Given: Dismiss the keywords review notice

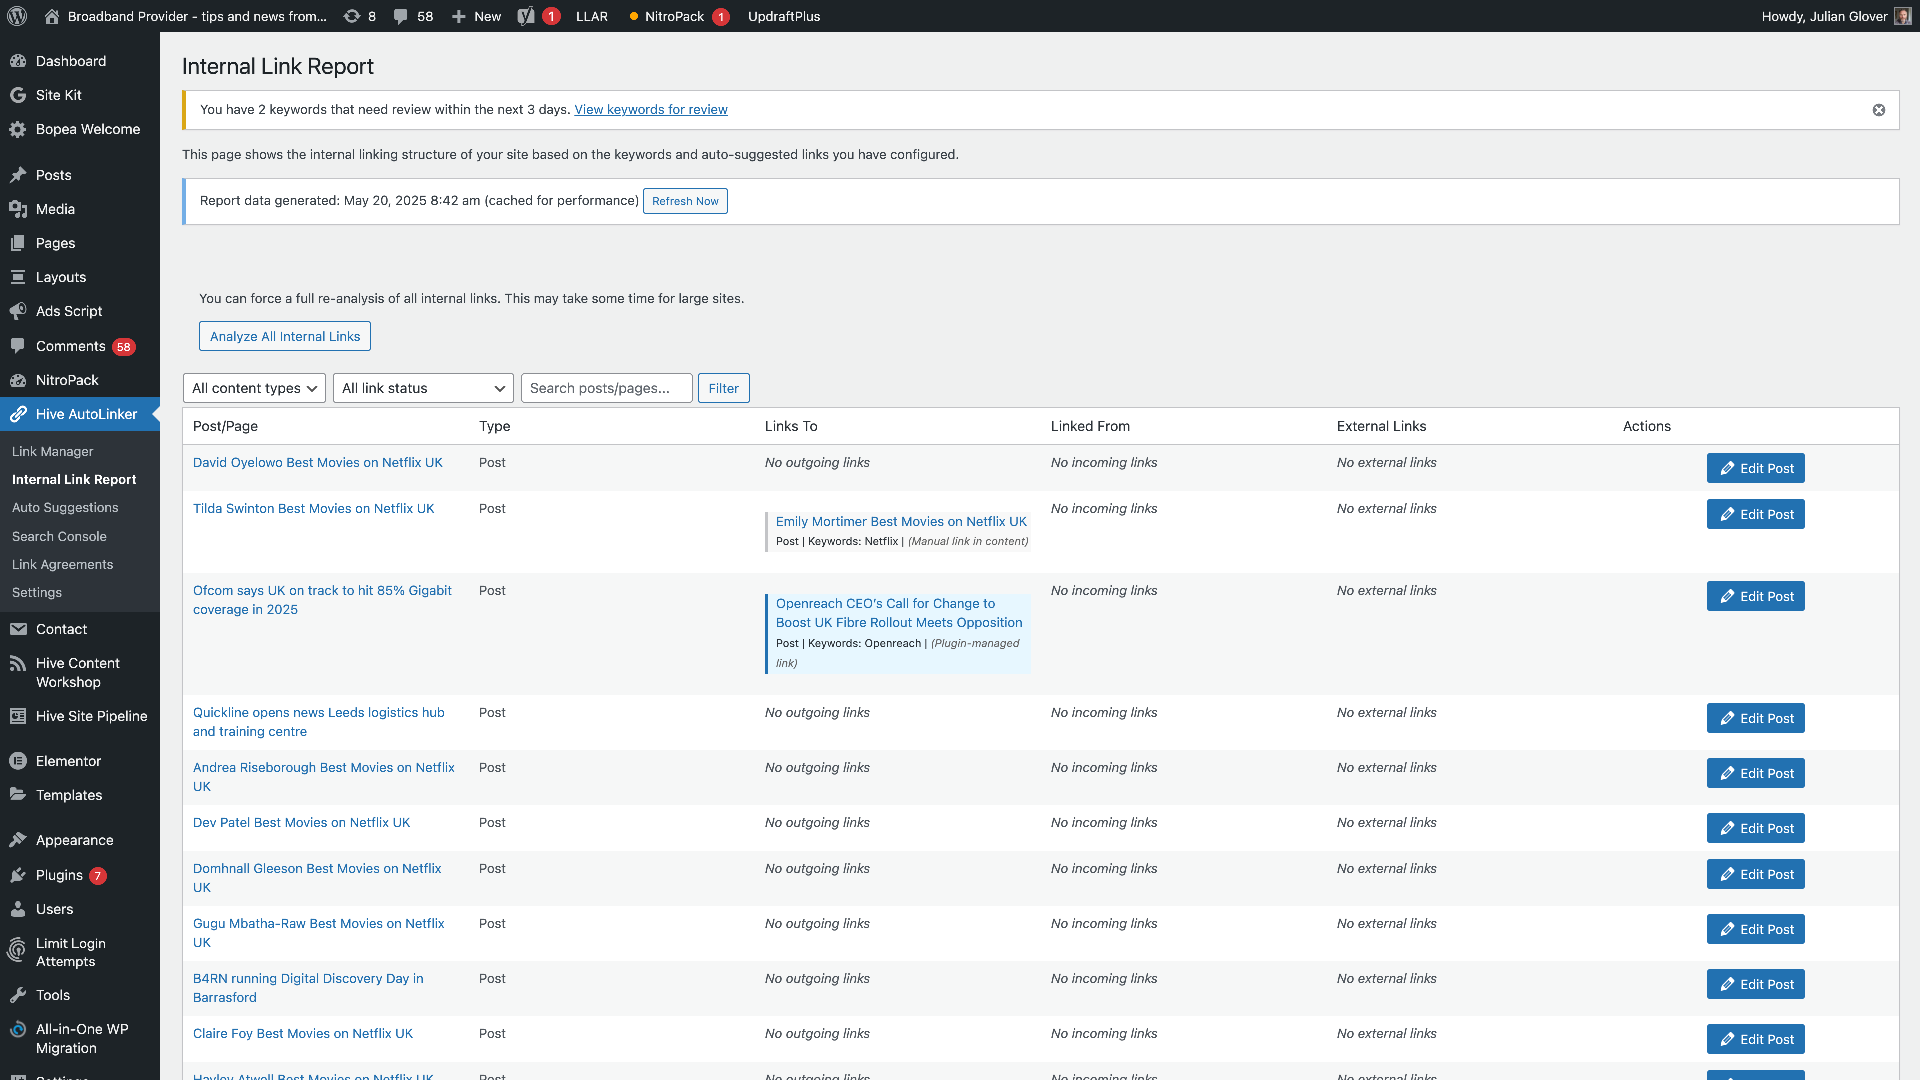Looking at the screenshot, I should click(1877, 110).
